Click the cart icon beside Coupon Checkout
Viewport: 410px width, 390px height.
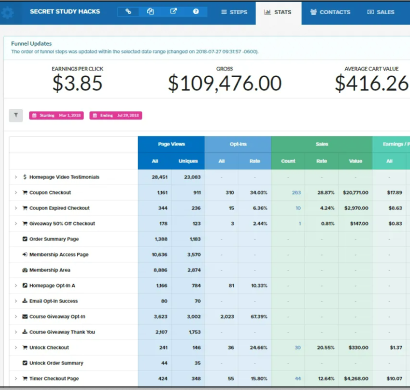click(25, 192)
